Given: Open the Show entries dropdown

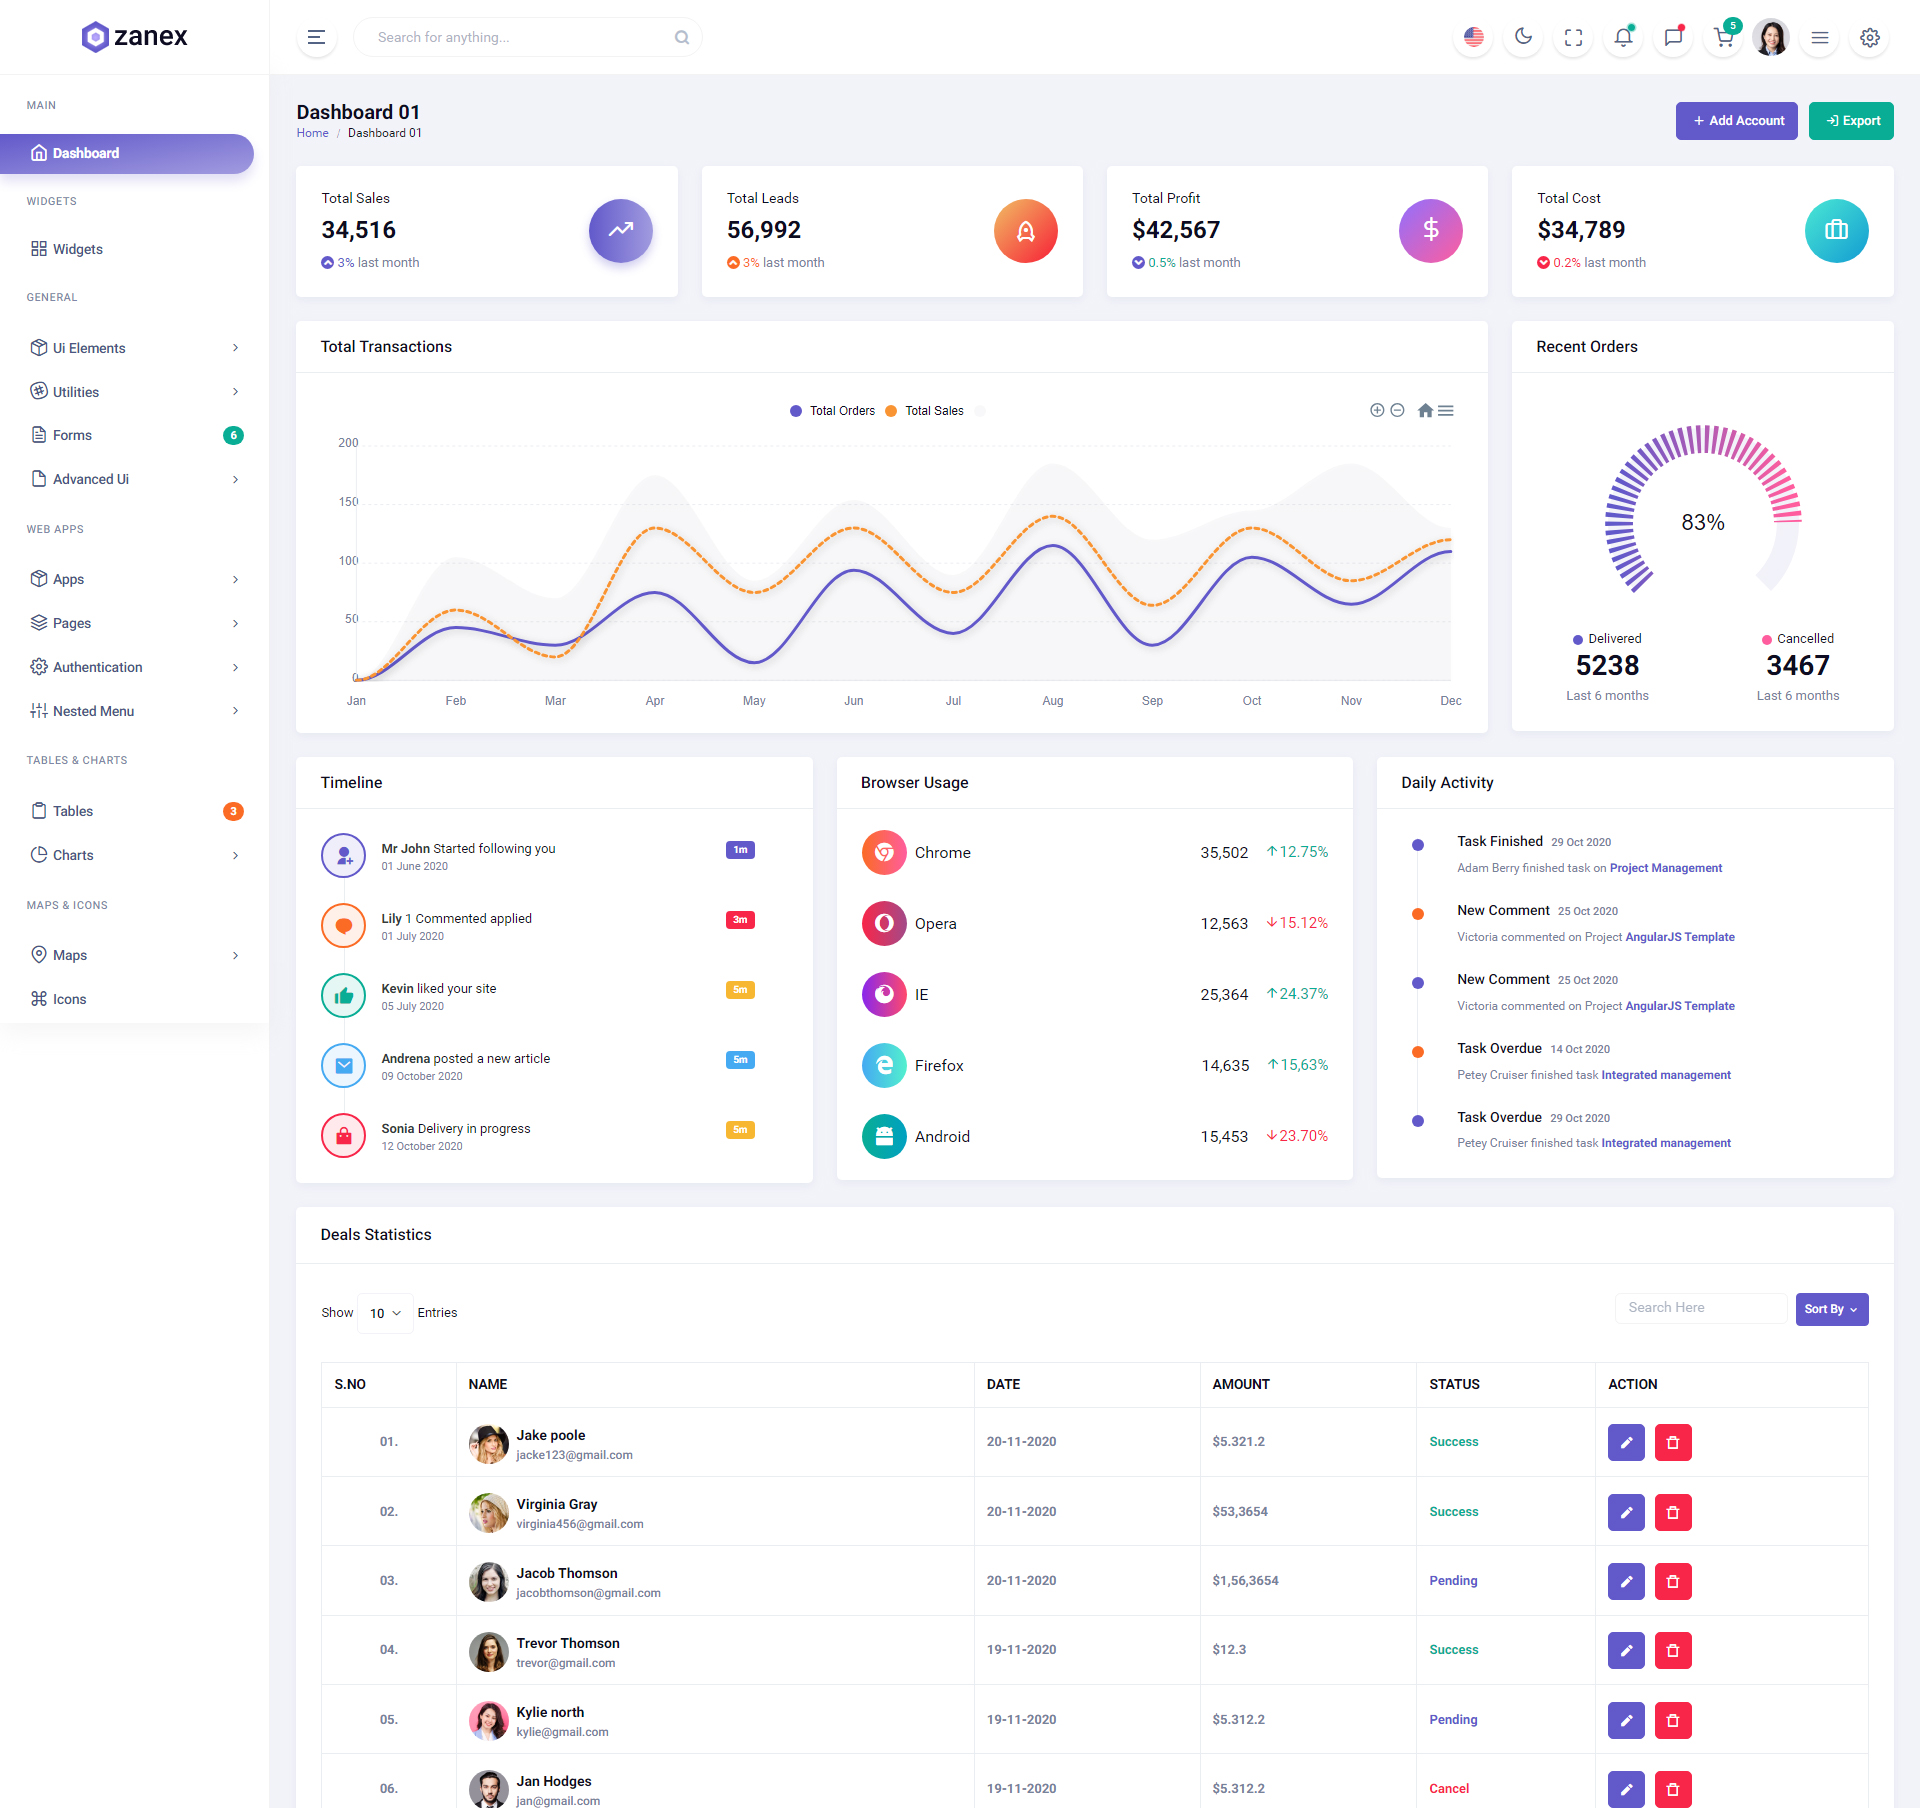Looking at the screenshot, I should (385, 1313).
